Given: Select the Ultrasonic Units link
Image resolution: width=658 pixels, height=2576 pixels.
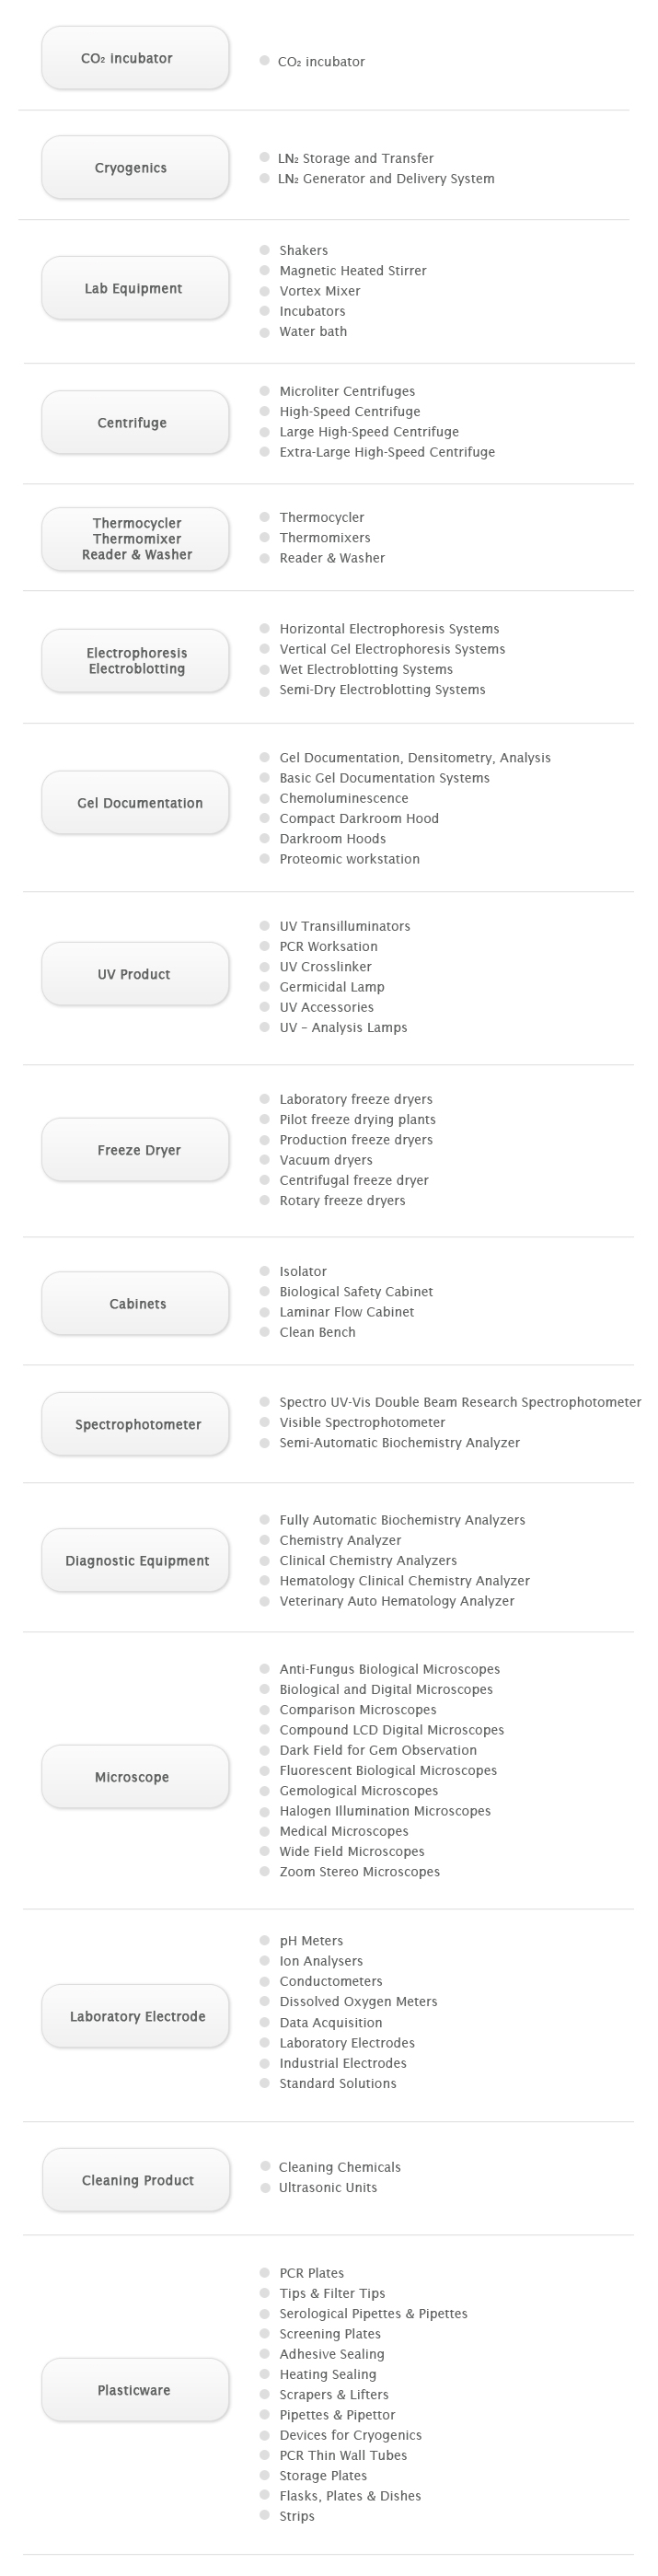Looking at the screenshot, I should pyautogui.click(x=327, y=2188).
